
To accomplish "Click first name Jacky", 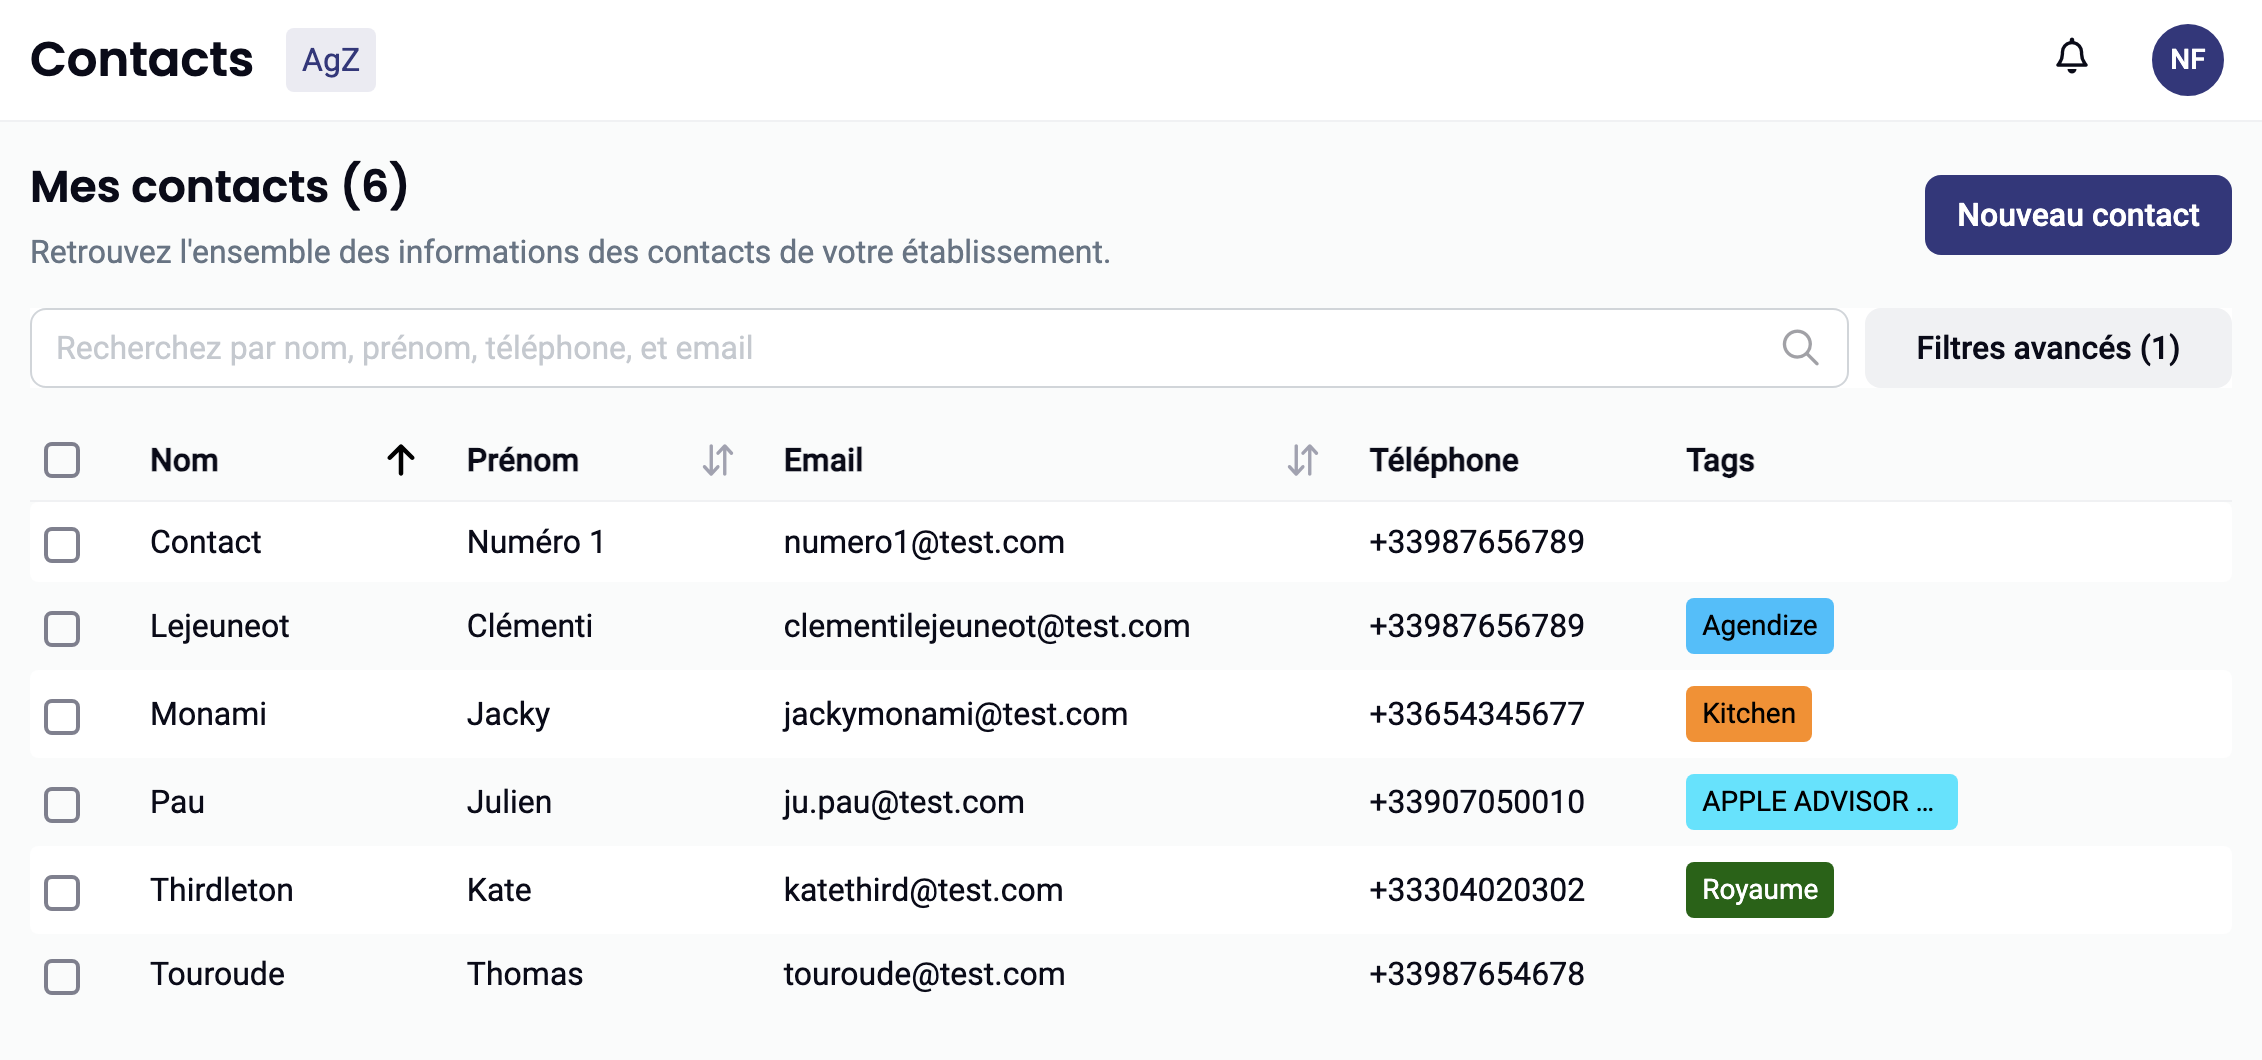I will coord(508,714).
